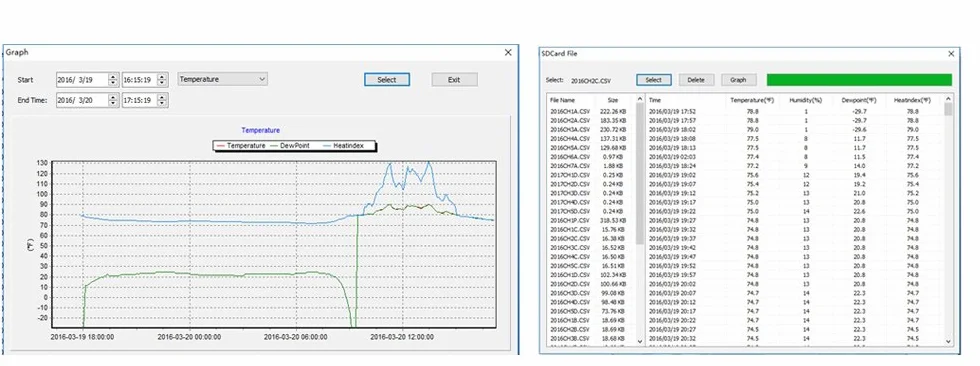Click the 2016/03/19 02:03 data row
Screen dimensions: 980x366
tap(795, 157)
